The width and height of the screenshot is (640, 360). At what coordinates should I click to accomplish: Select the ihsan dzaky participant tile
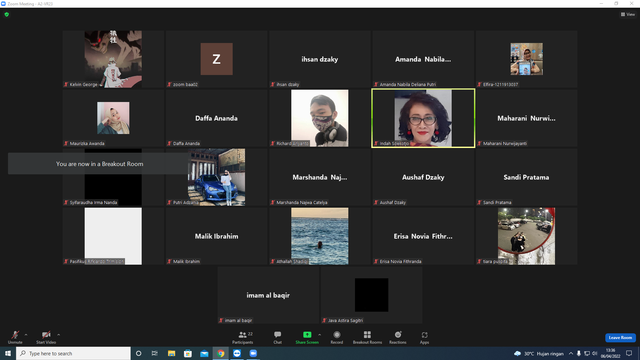320,59
